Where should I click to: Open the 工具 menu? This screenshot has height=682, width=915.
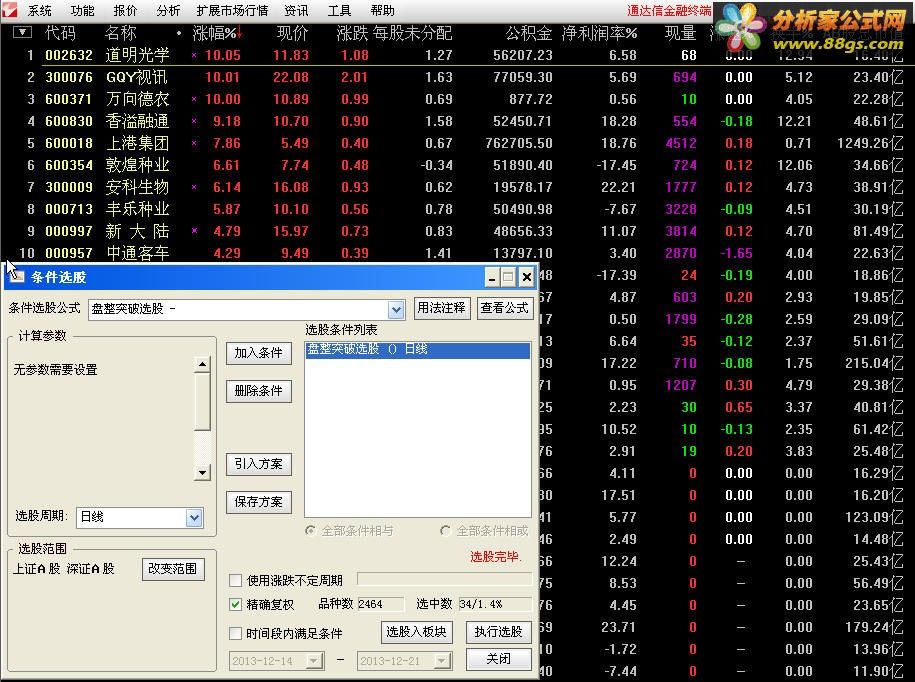tap(340, 11)
